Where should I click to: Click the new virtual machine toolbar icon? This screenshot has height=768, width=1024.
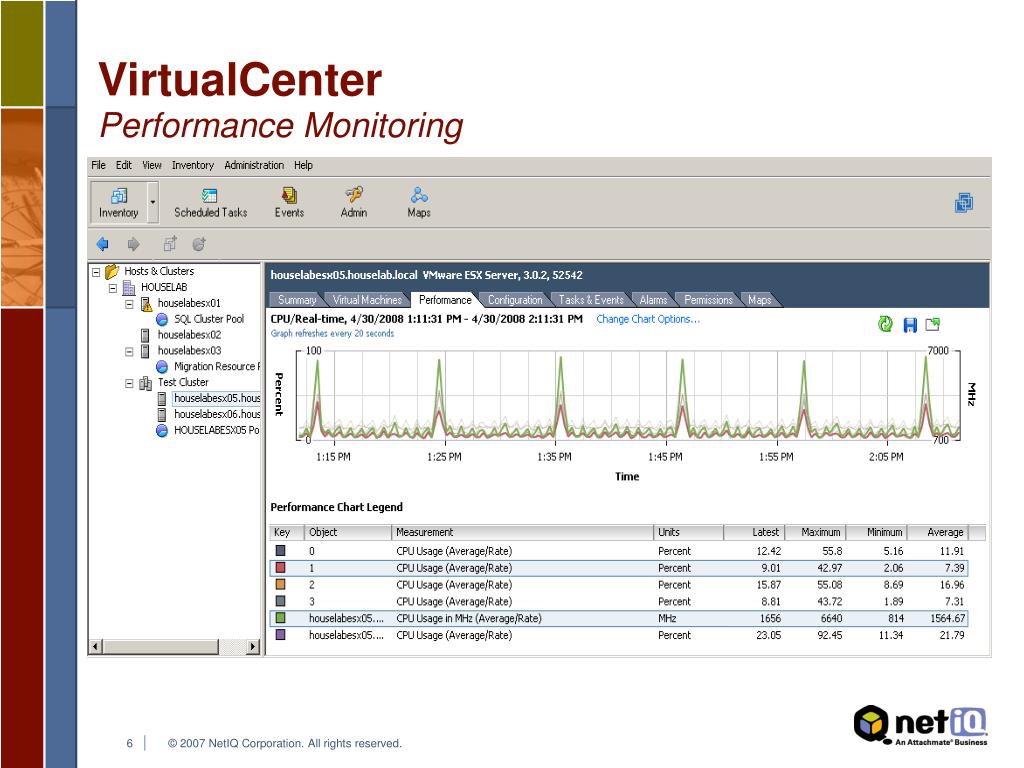[x=170, y=244]
